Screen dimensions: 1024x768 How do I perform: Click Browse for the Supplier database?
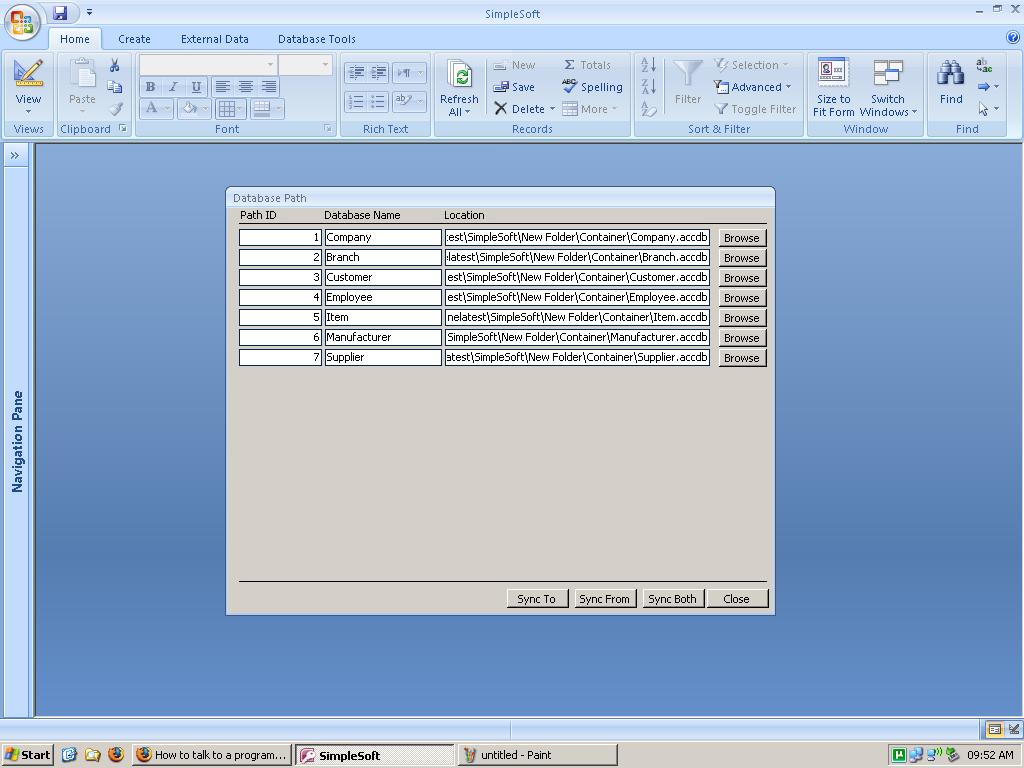(742, 358)
